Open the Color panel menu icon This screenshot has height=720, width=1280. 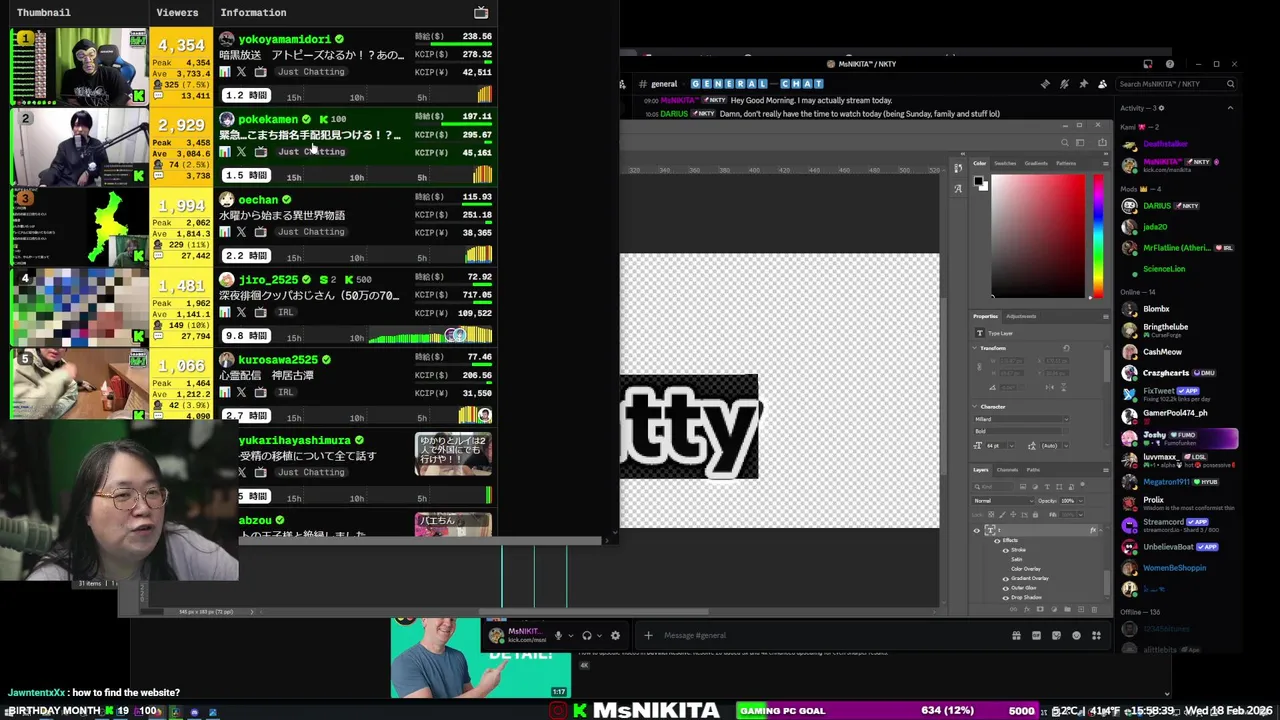tap(1106, 163)
